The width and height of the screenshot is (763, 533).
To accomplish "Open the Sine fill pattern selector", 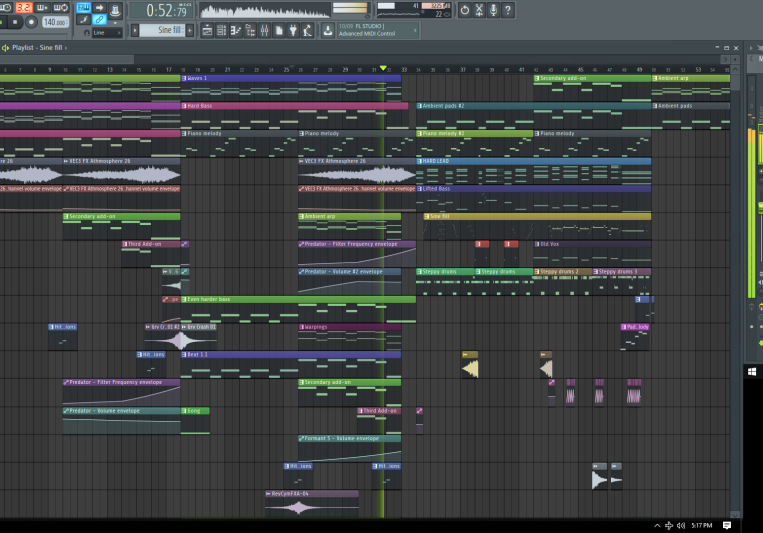I will coord(163,30).
